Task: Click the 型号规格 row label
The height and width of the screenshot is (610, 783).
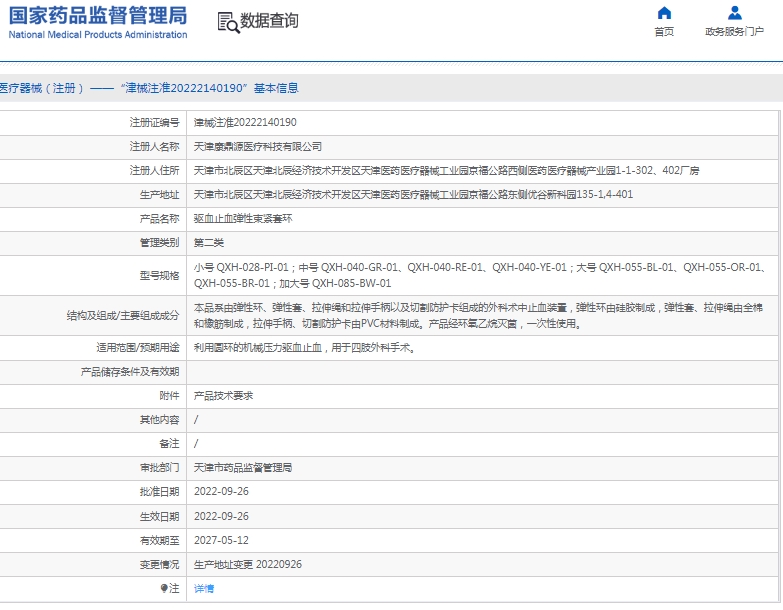Action: point(159,276)
